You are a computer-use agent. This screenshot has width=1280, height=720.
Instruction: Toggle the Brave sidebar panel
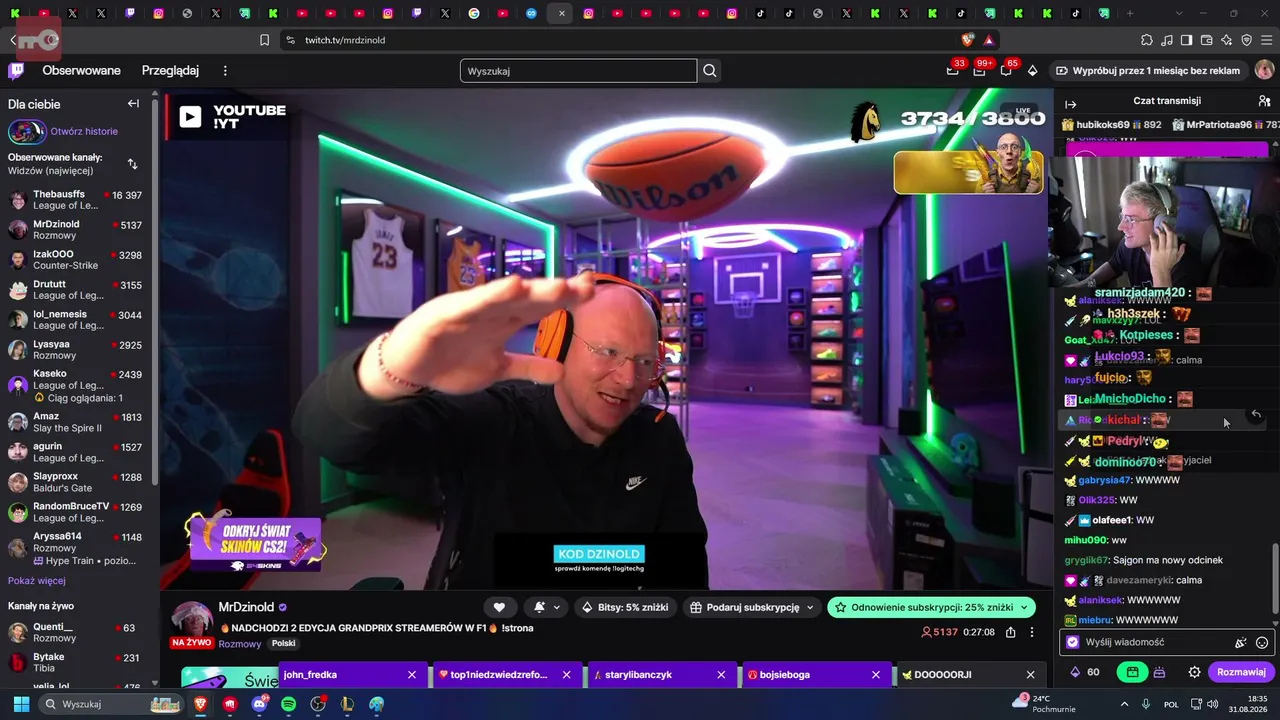(x=1186, y=40)
